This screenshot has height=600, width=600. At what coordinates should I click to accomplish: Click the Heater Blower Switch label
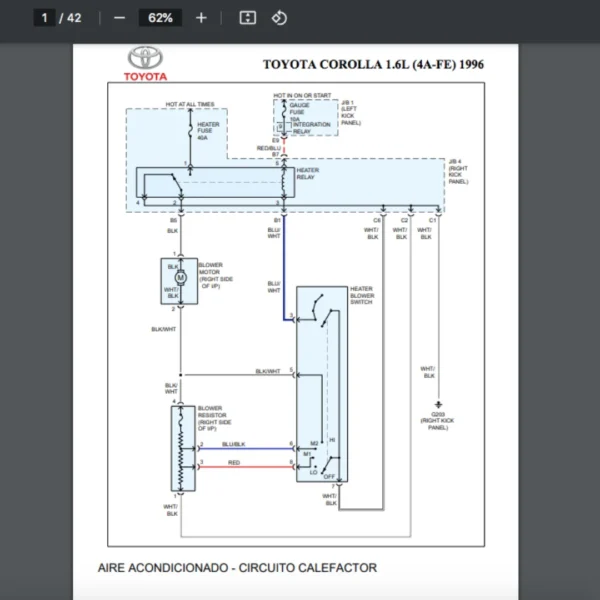point(361,295)
